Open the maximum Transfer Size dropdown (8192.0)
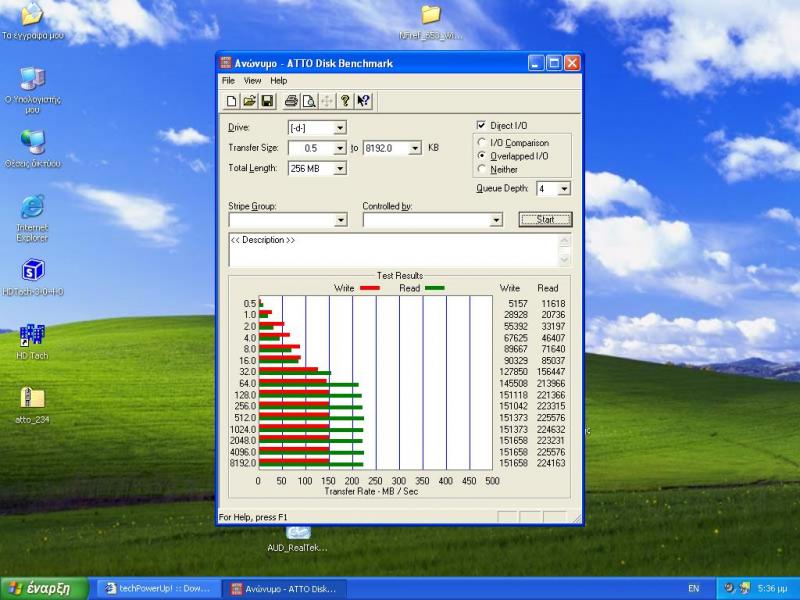 coord(415,148)
